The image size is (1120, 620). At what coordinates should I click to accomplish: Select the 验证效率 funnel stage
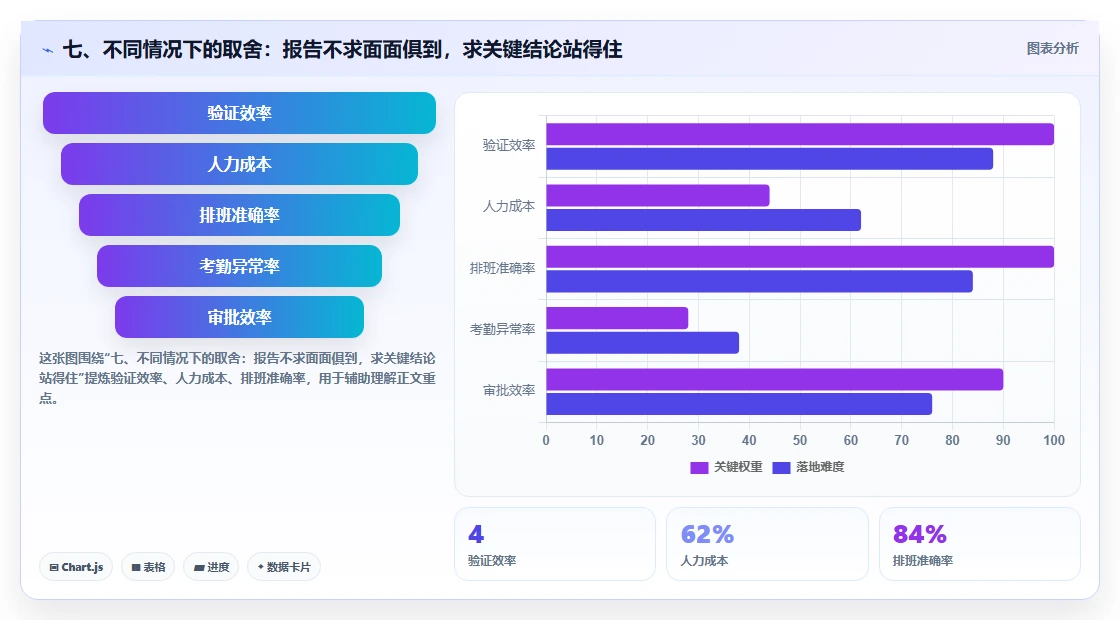pyautogui.click(x=239, y=113)
